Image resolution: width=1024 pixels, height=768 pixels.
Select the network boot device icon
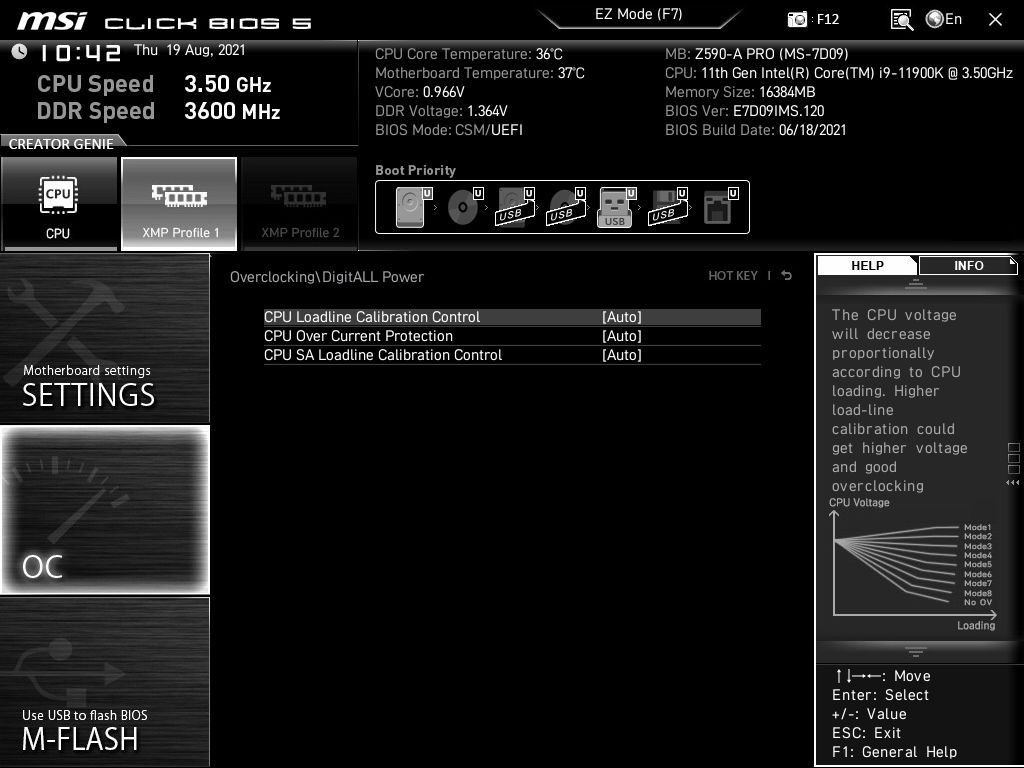(720, 207)
